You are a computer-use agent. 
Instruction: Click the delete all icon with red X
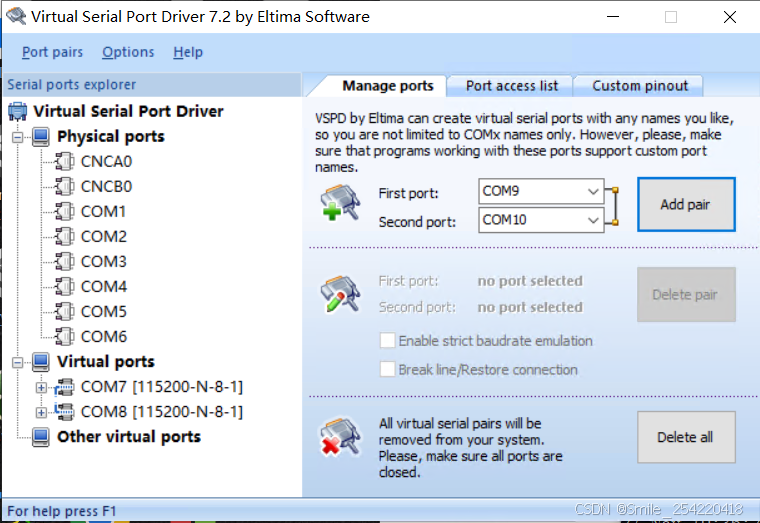pyautogui.click(x=340, y=437)
